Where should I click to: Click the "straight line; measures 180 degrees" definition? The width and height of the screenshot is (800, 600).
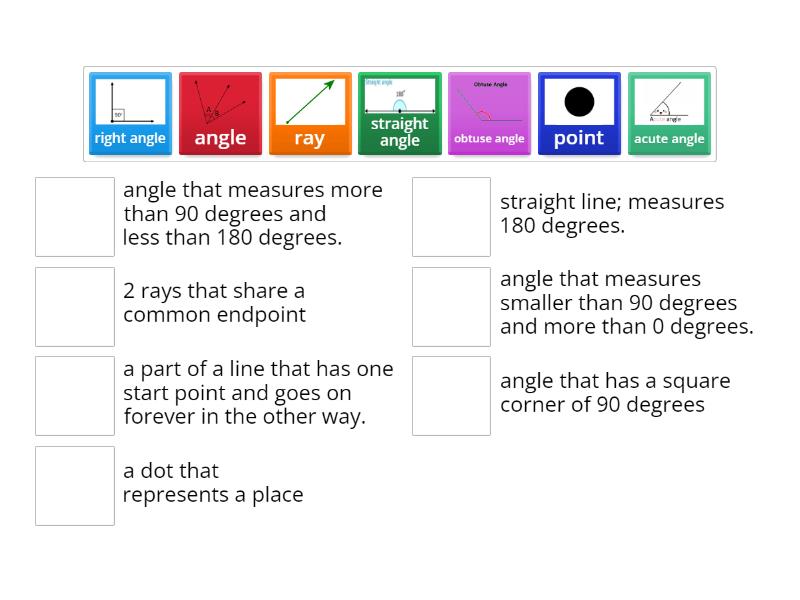click(x=612, y=214)
